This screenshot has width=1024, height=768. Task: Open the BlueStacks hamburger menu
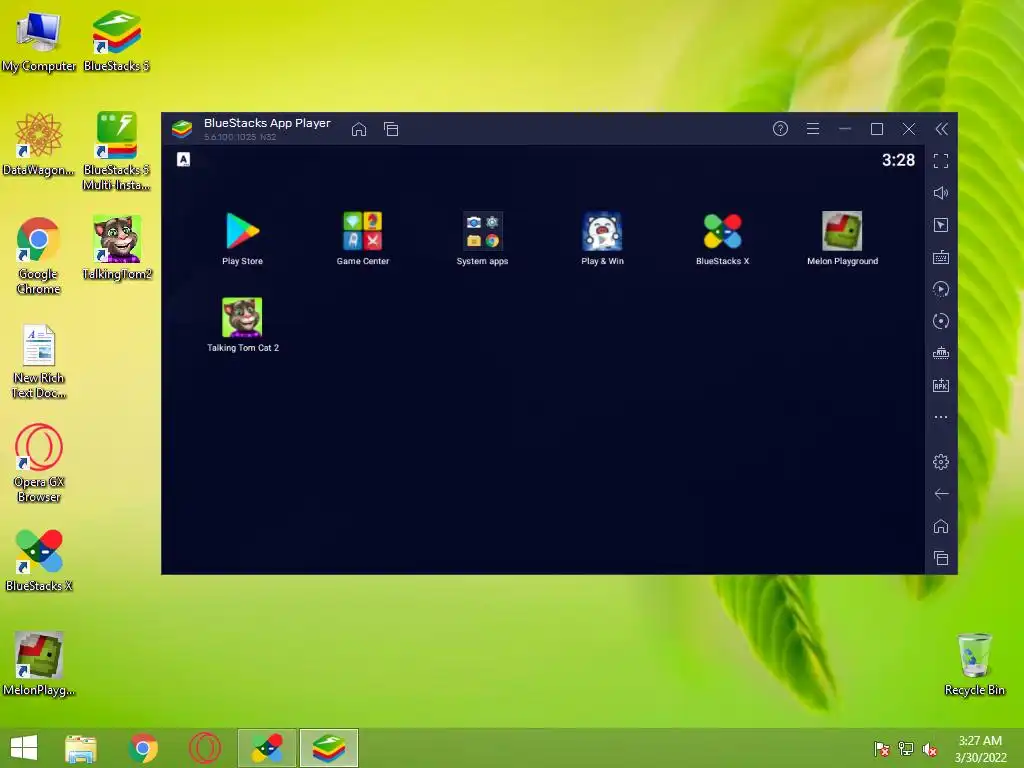click(x=812, y=129)
